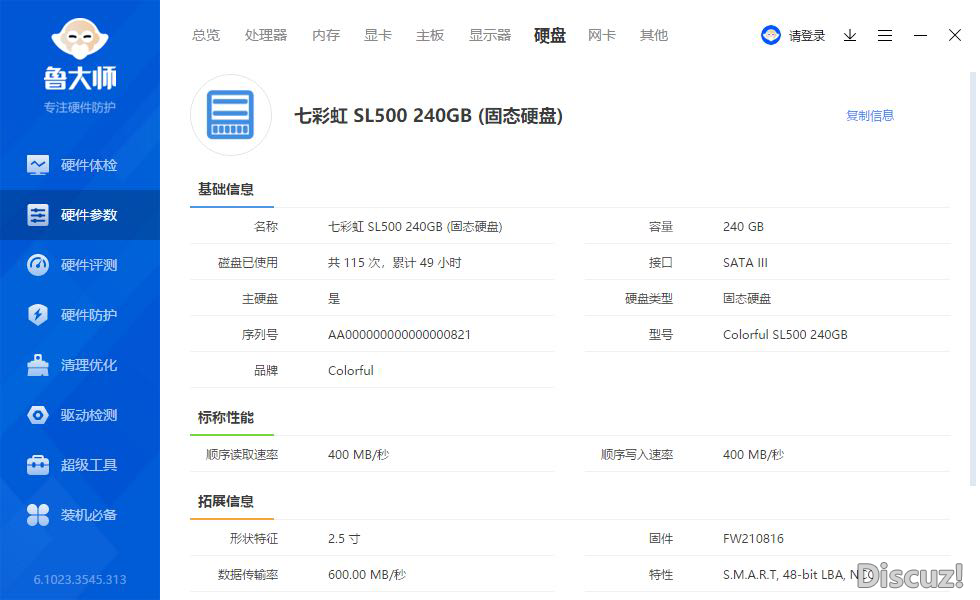Open the hamburger main menu
The height and width of the screenshot is (600, 980).
[885, 35]
